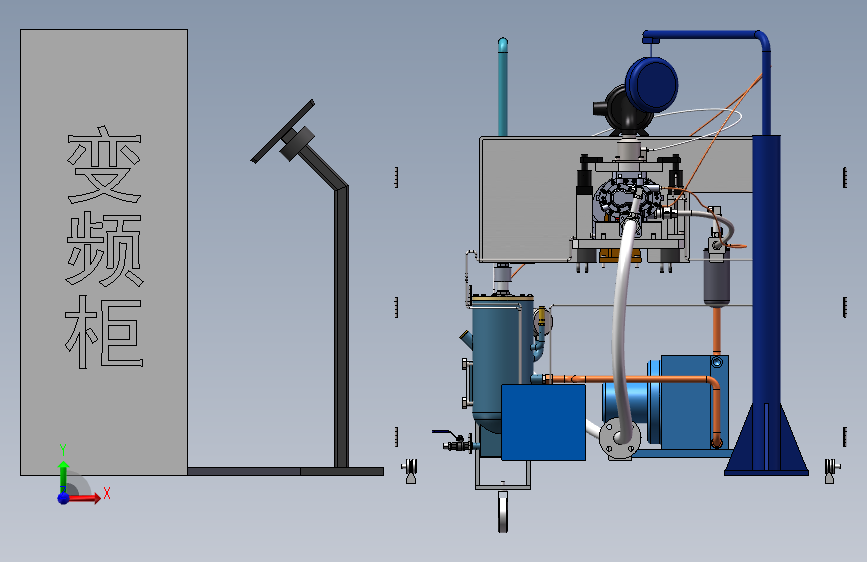Select the triangular base of the blue column
Viewport: 867px width, 562px height.
[766, 440]
